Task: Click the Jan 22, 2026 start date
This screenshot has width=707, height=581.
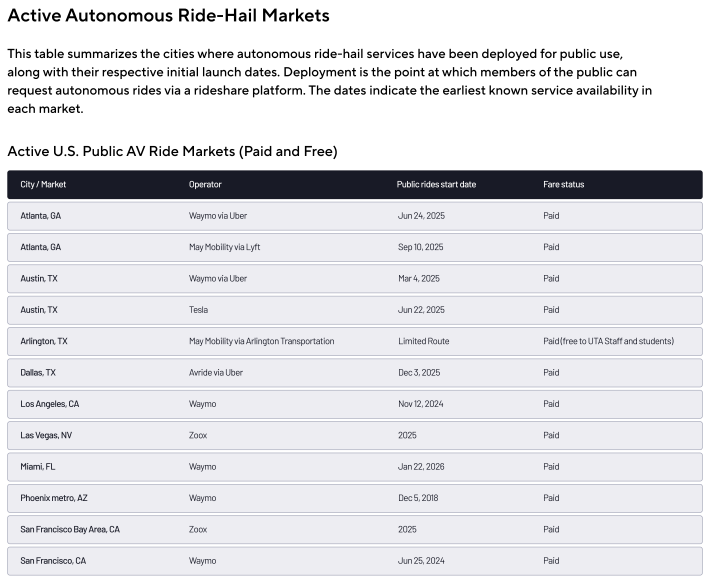Action: [421, 467]
